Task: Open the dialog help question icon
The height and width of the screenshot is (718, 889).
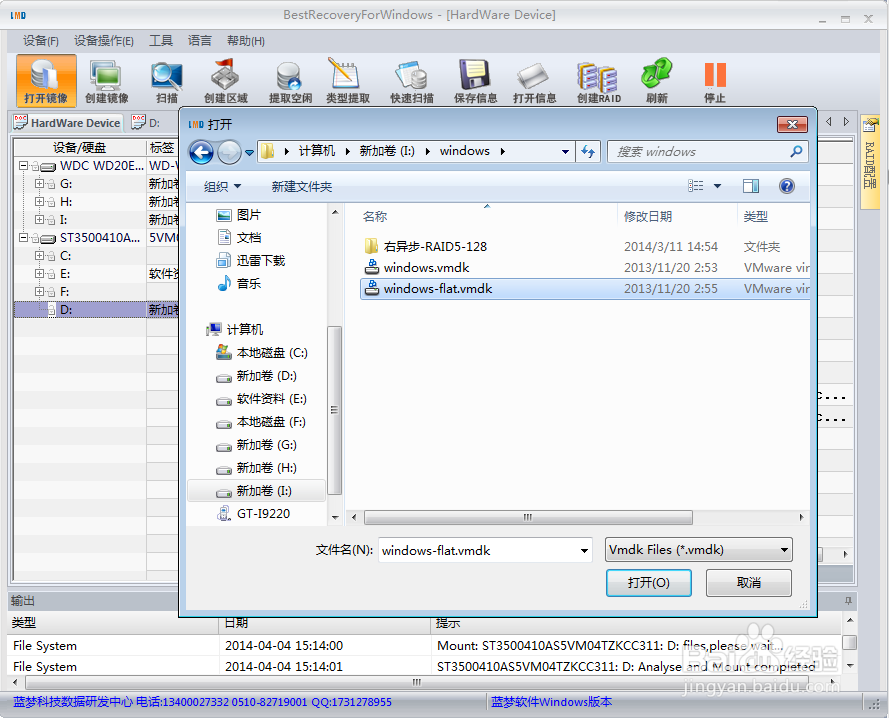Action: [786, 185]
